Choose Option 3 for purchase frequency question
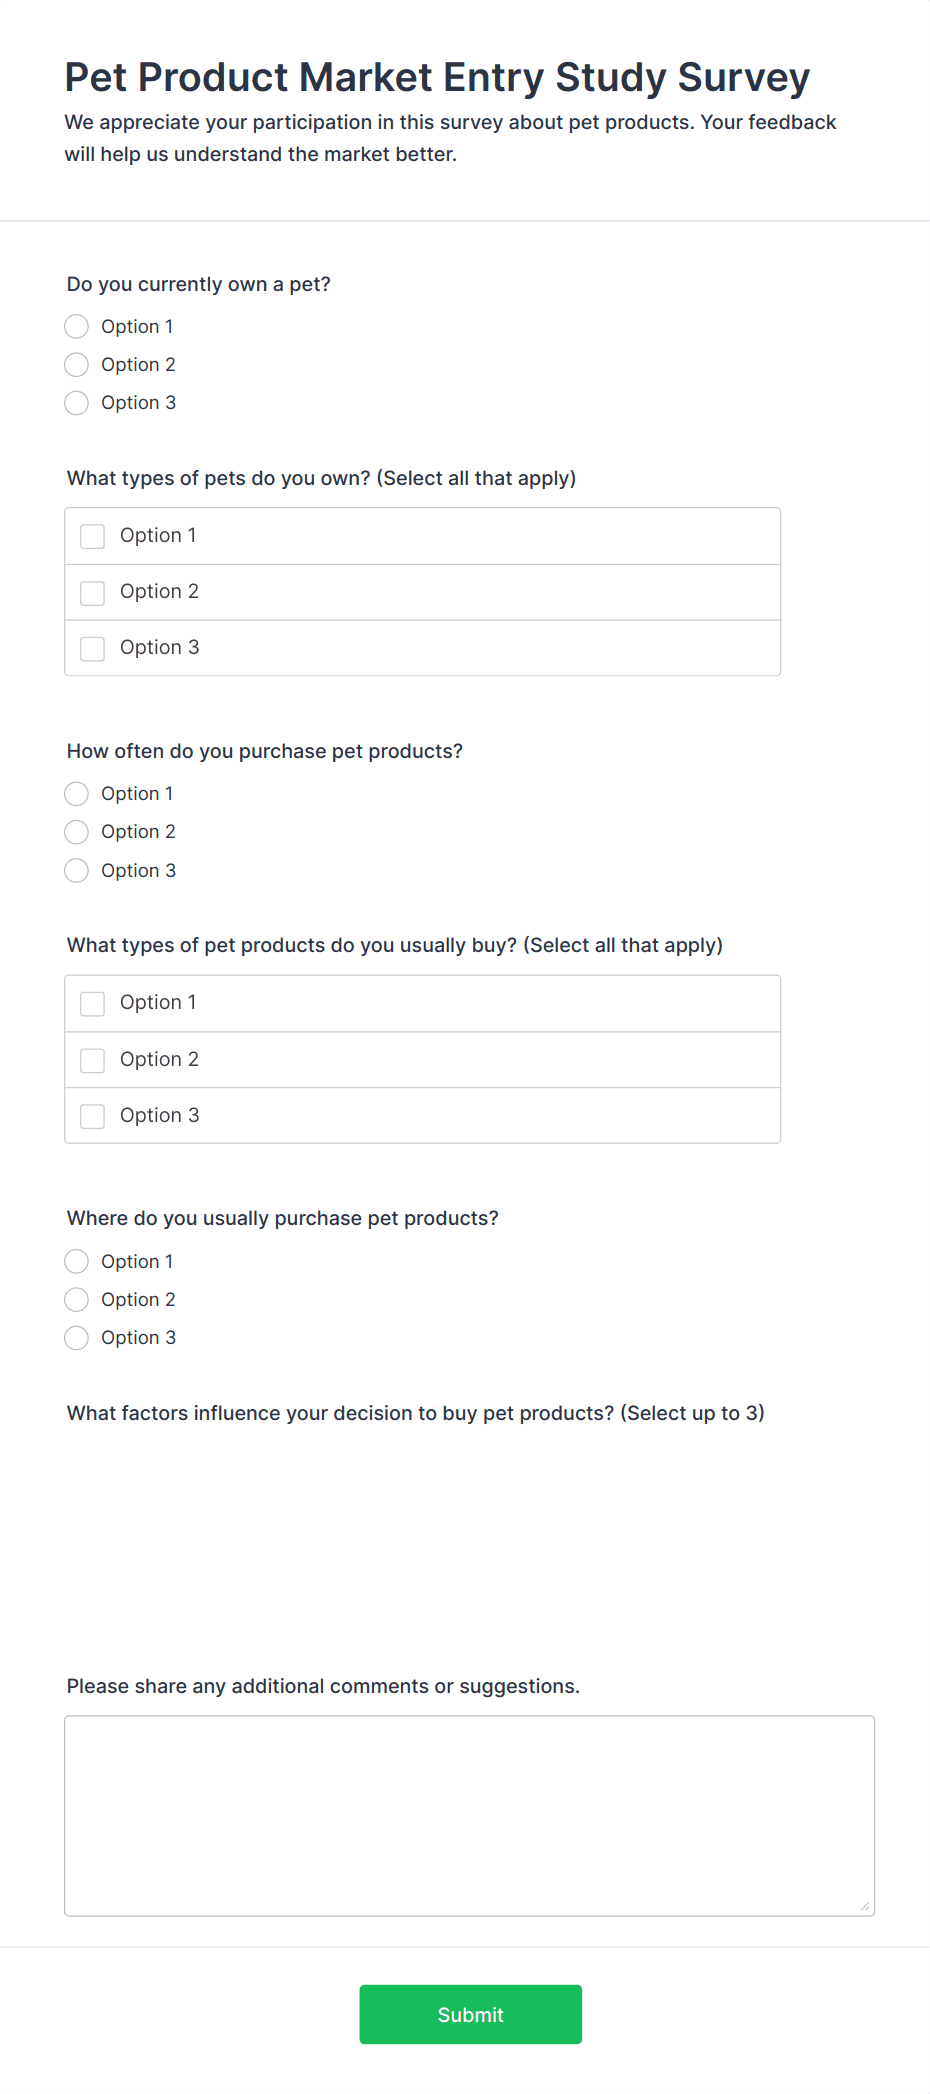The image size is (930, 2094). pos(77,871)
